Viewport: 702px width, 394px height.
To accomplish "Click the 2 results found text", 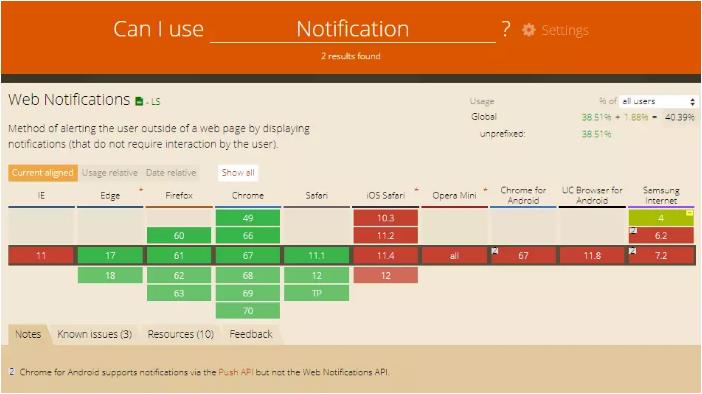I will point(351,56).
